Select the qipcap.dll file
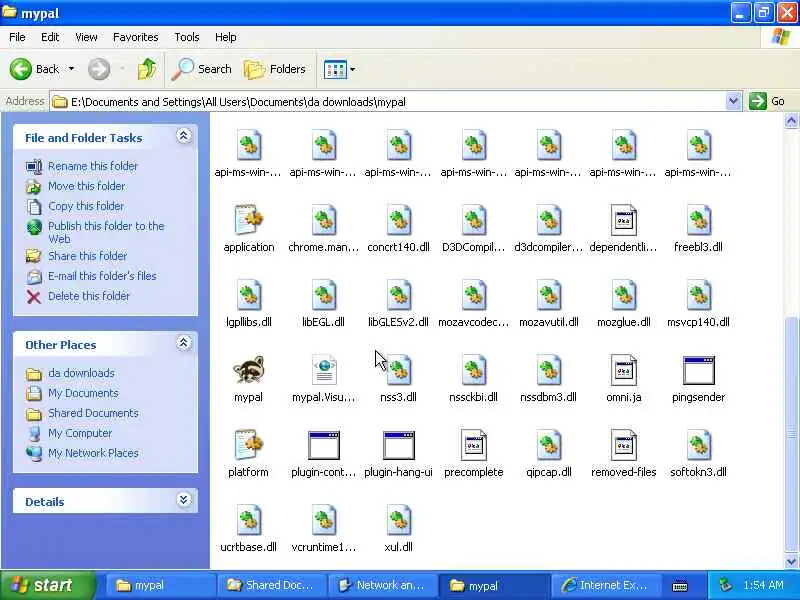The height and width of the screenshot is (600, 800). tap(548, 445)
